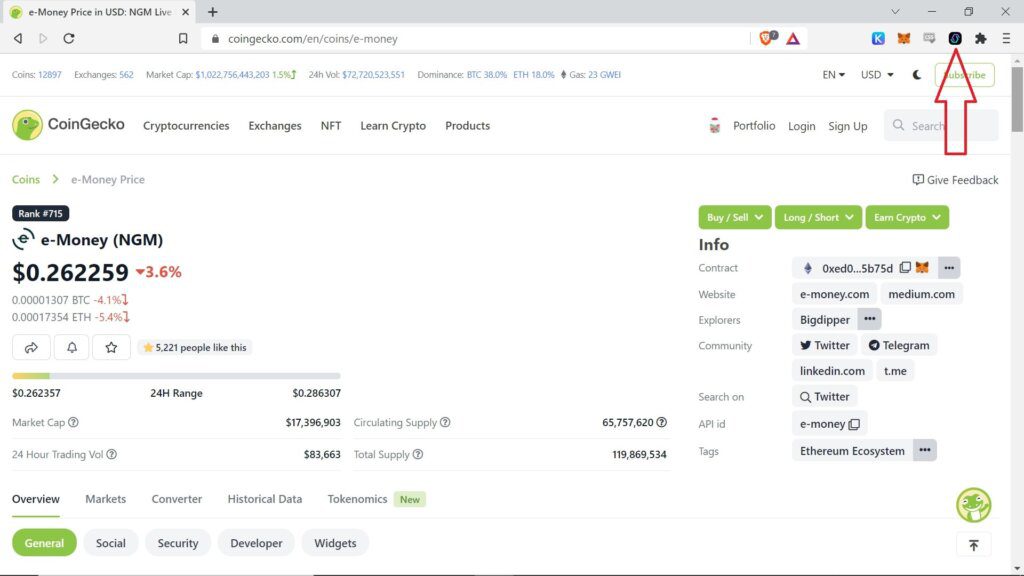Viewport: 1024px width, 576px height.
Task: Focus the Search input field
Action: click(x=941, y=125)
